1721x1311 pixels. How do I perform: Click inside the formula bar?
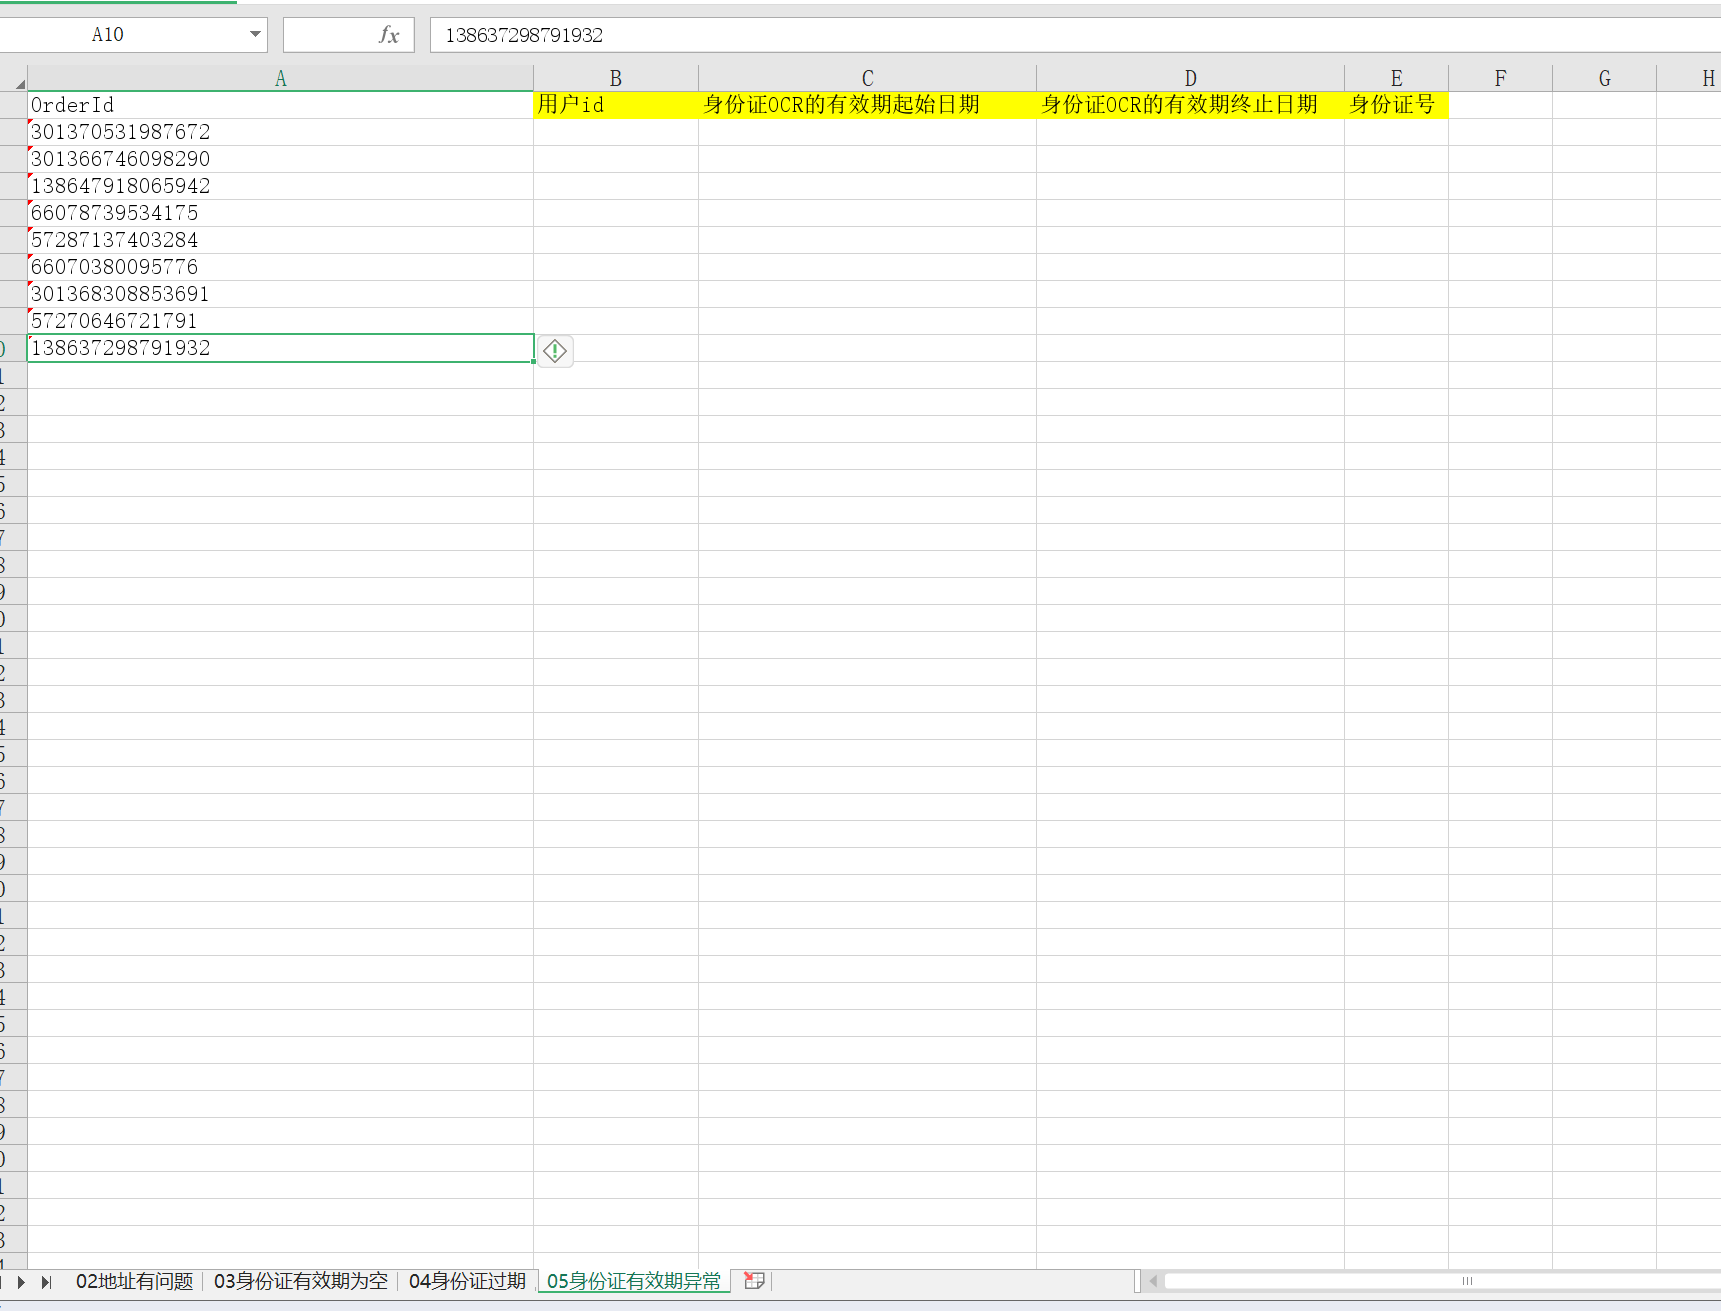point(700,34)
